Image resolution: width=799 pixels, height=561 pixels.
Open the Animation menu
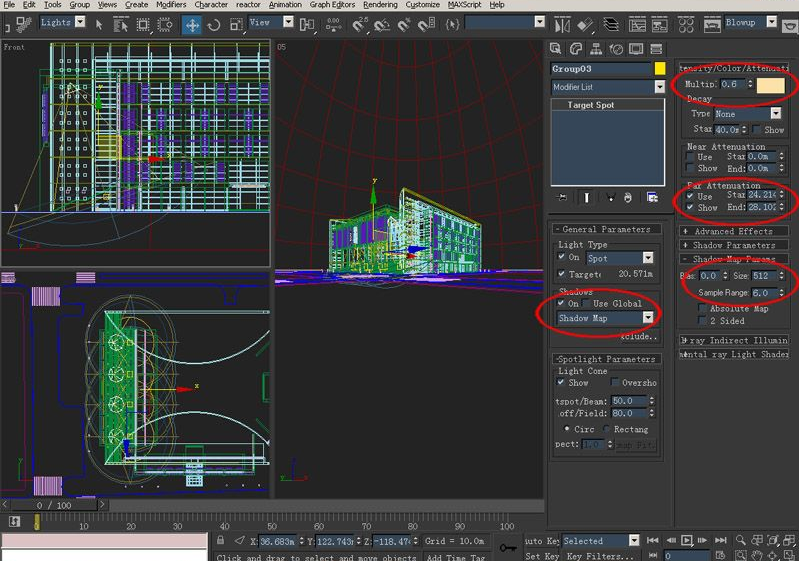coord(285,5)
